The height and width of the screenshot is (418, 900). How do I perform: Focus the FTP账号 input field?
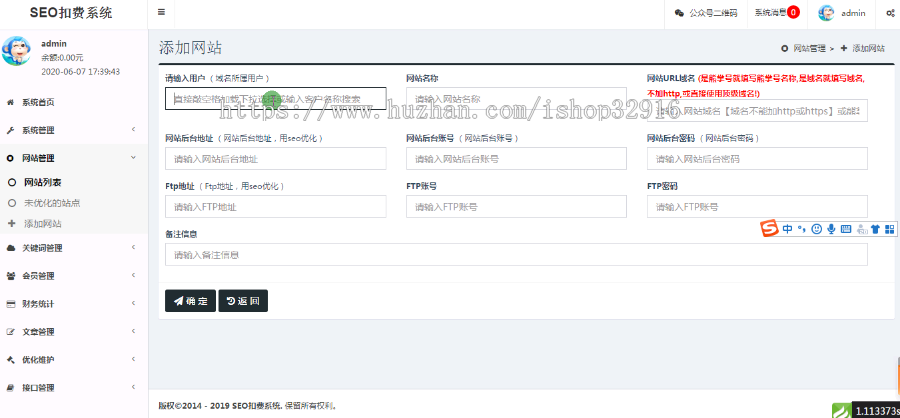[x=516, y=207]
